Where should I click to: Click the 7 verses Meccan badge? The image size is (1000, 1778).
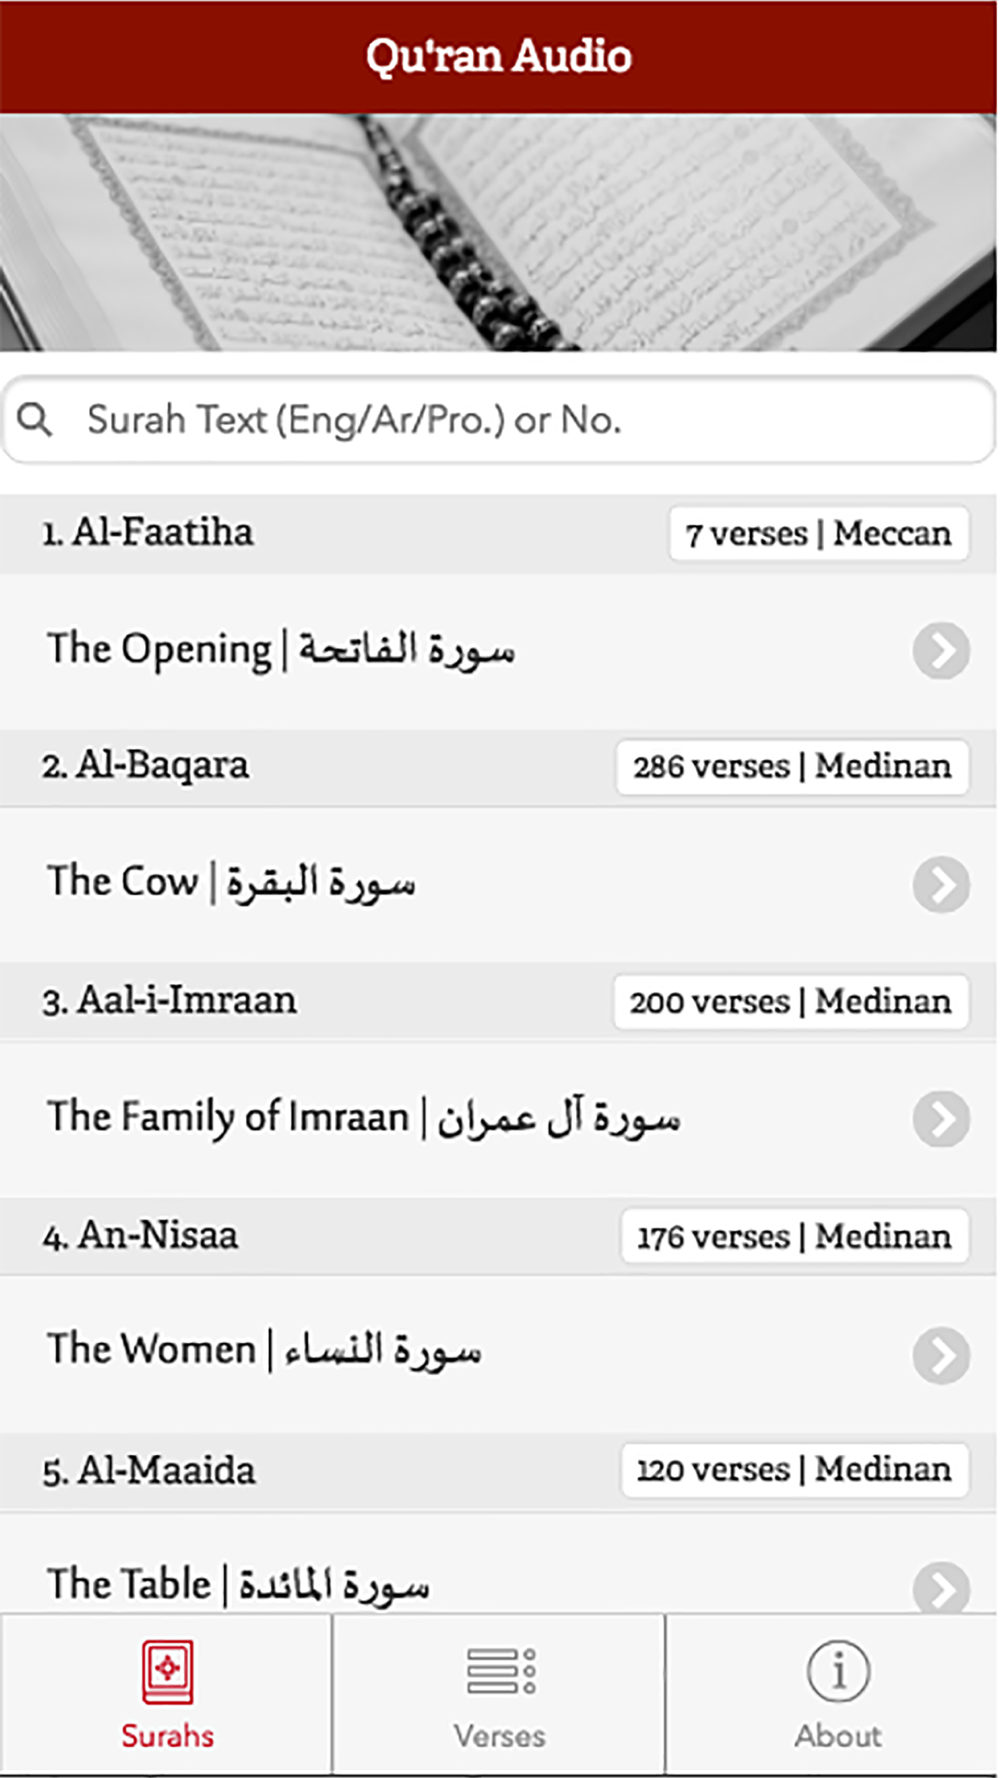819,534
